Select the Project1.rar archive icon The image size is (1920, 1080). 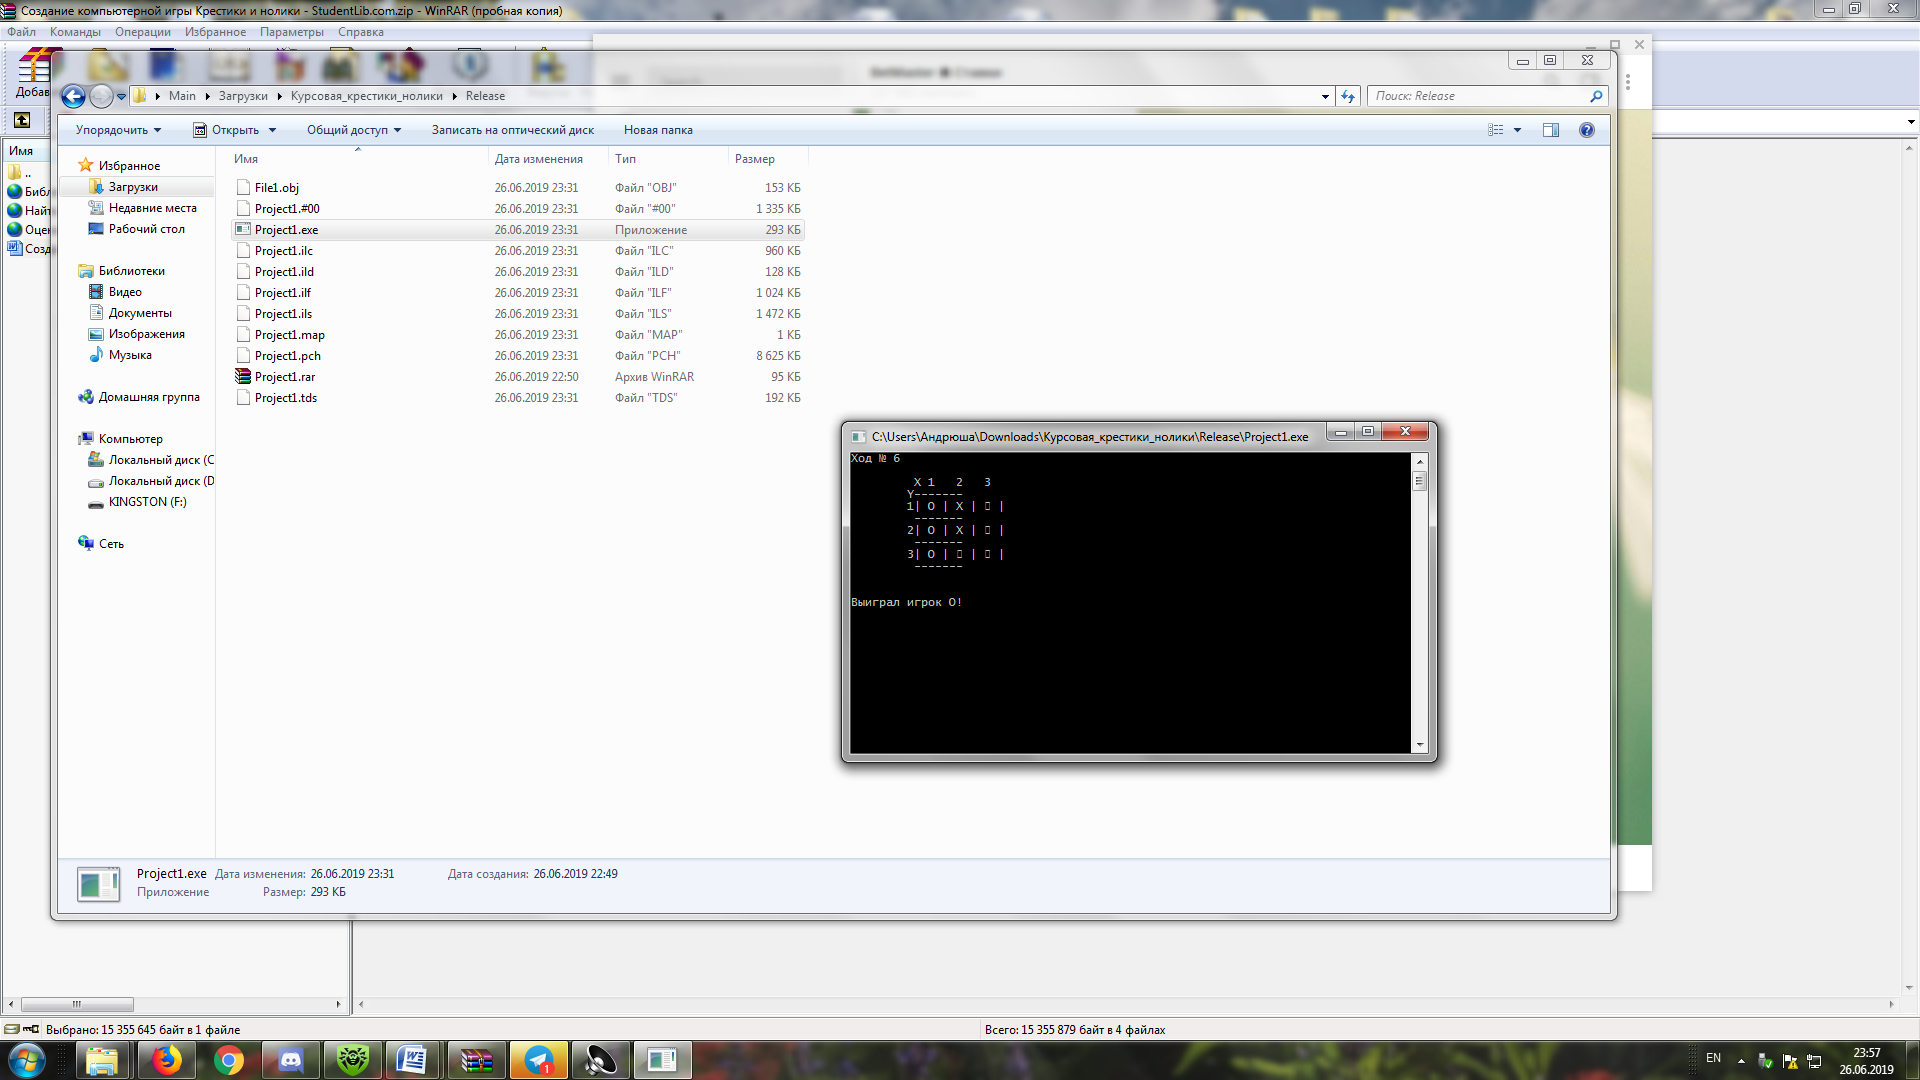tap(243, 376)
